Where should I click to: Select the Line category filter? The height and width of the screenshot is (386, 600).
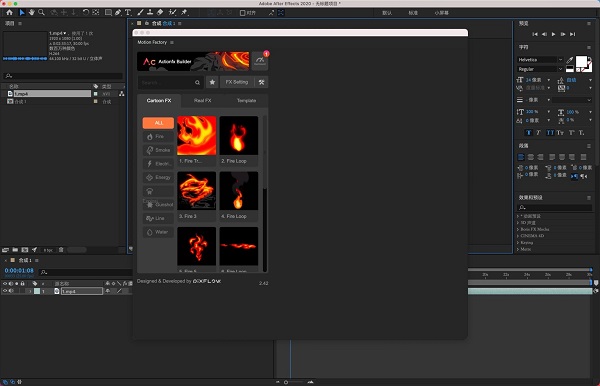pyautogui.click(x=158, y=218)
